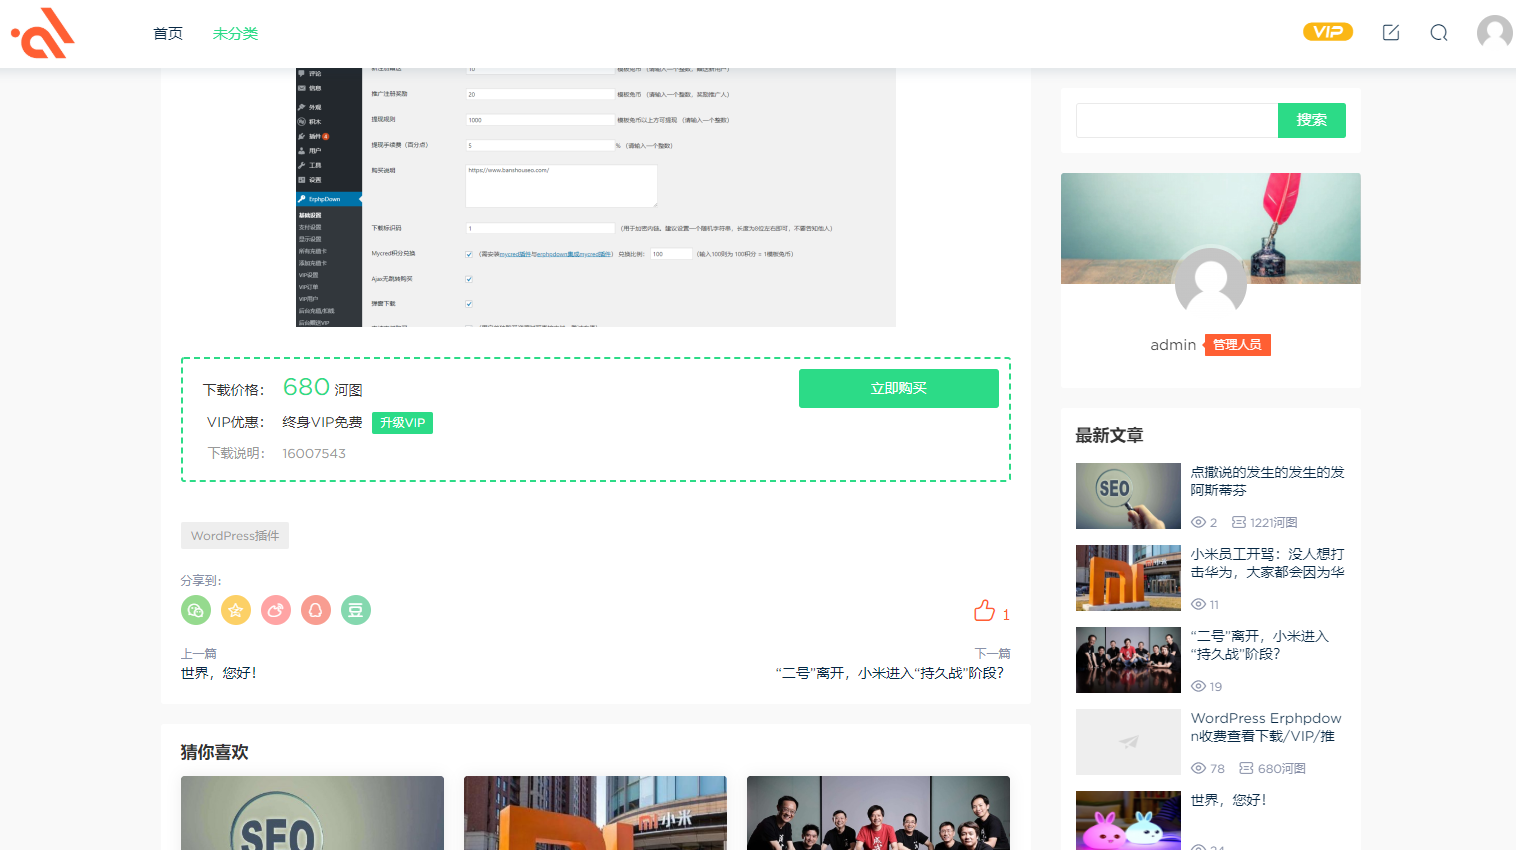Open SEO thumbnail in 最新文章
The width and height of the screenshot is (1516, 850).
pyautogui.click(x=1128, y=496)
